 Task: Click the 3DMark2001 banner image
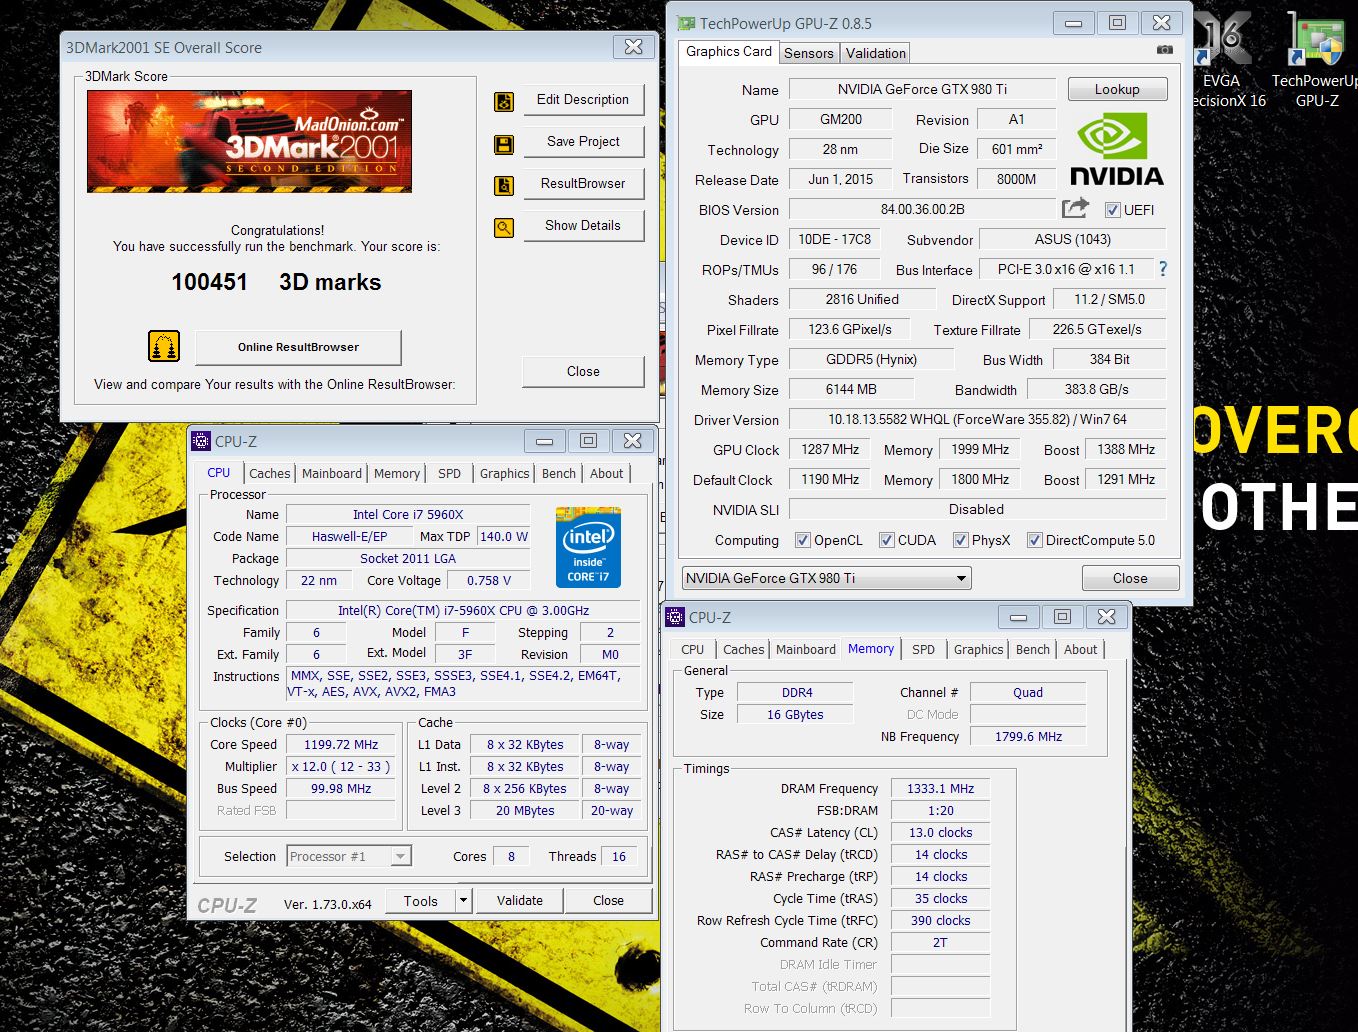point(249,141)
